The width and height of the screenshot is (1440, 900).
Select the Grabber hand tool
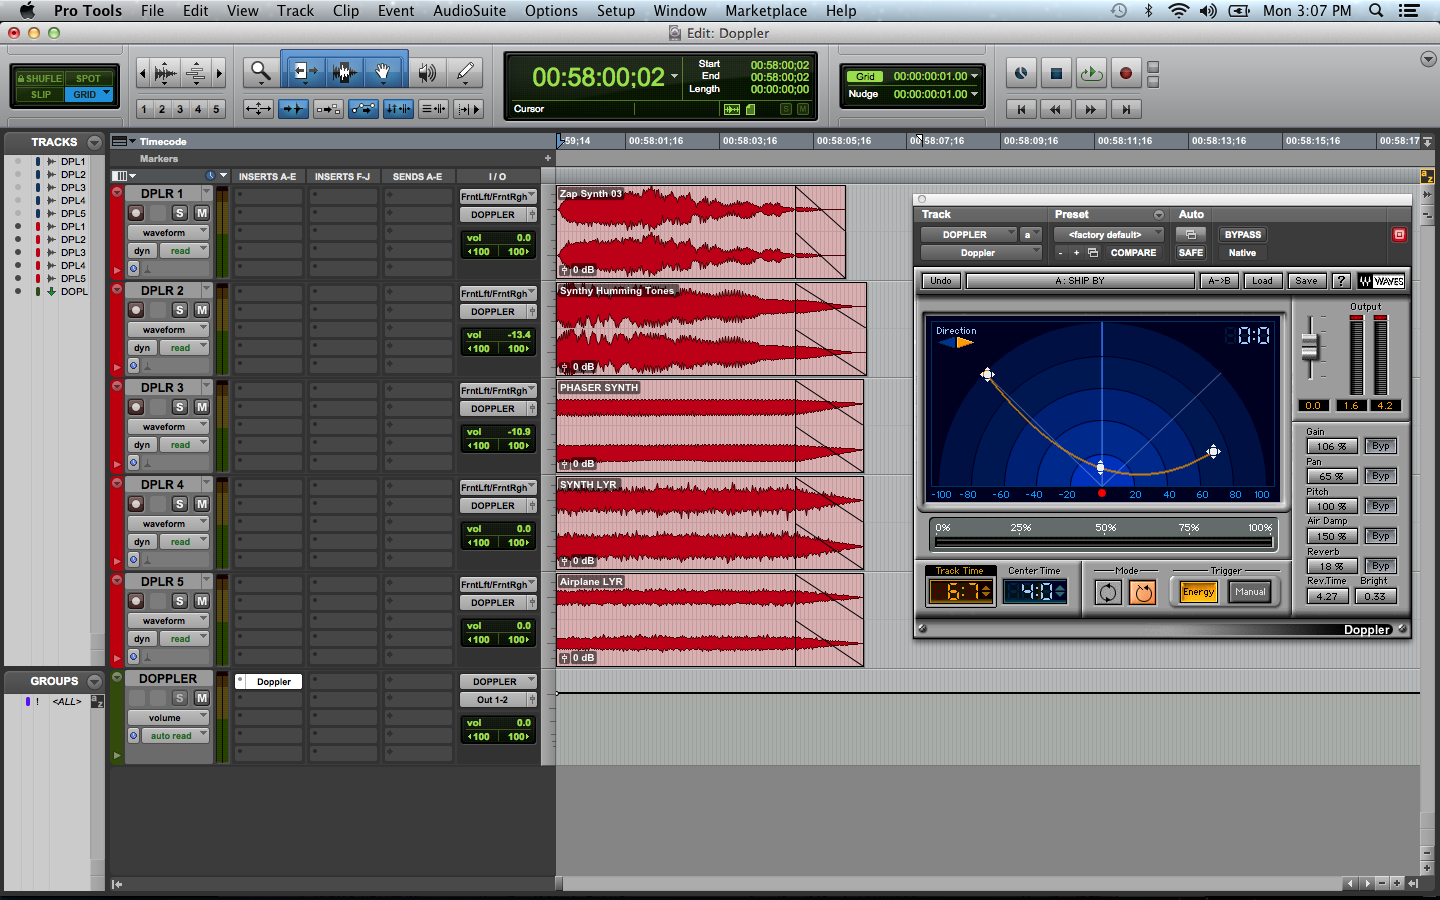point(384,72)
